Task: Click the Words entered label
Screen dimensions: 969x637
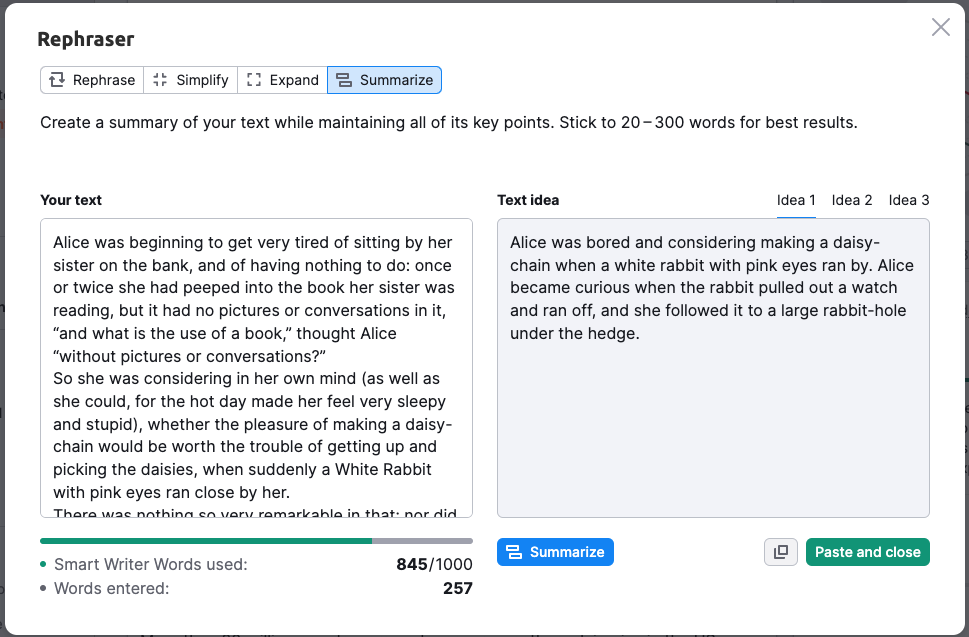Action: coord(111,589)
